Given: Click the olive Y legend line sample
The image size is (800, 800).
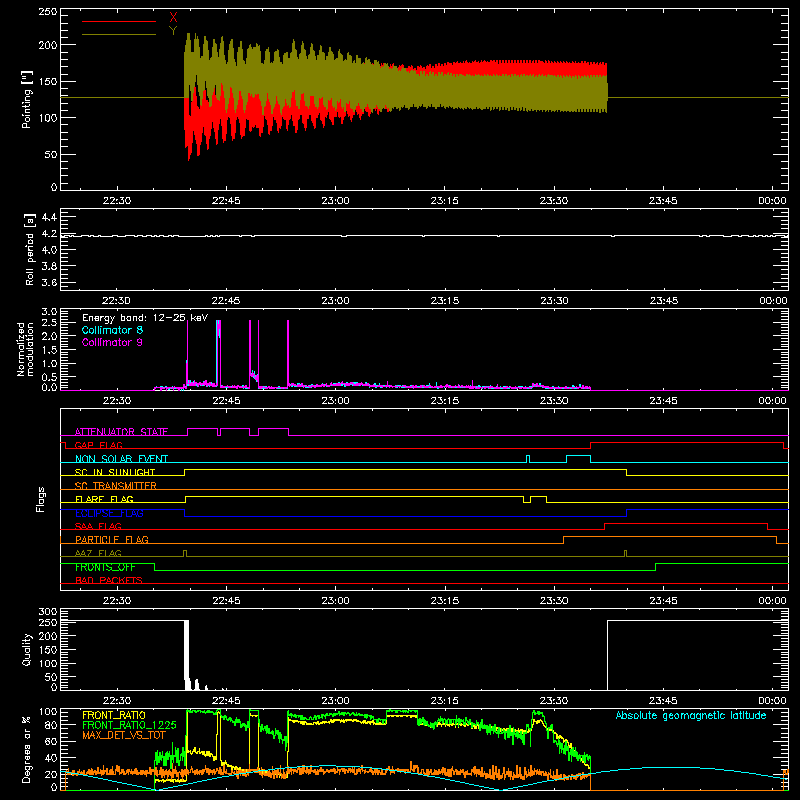Looking at the screenshot, I should tap(119, 34).
